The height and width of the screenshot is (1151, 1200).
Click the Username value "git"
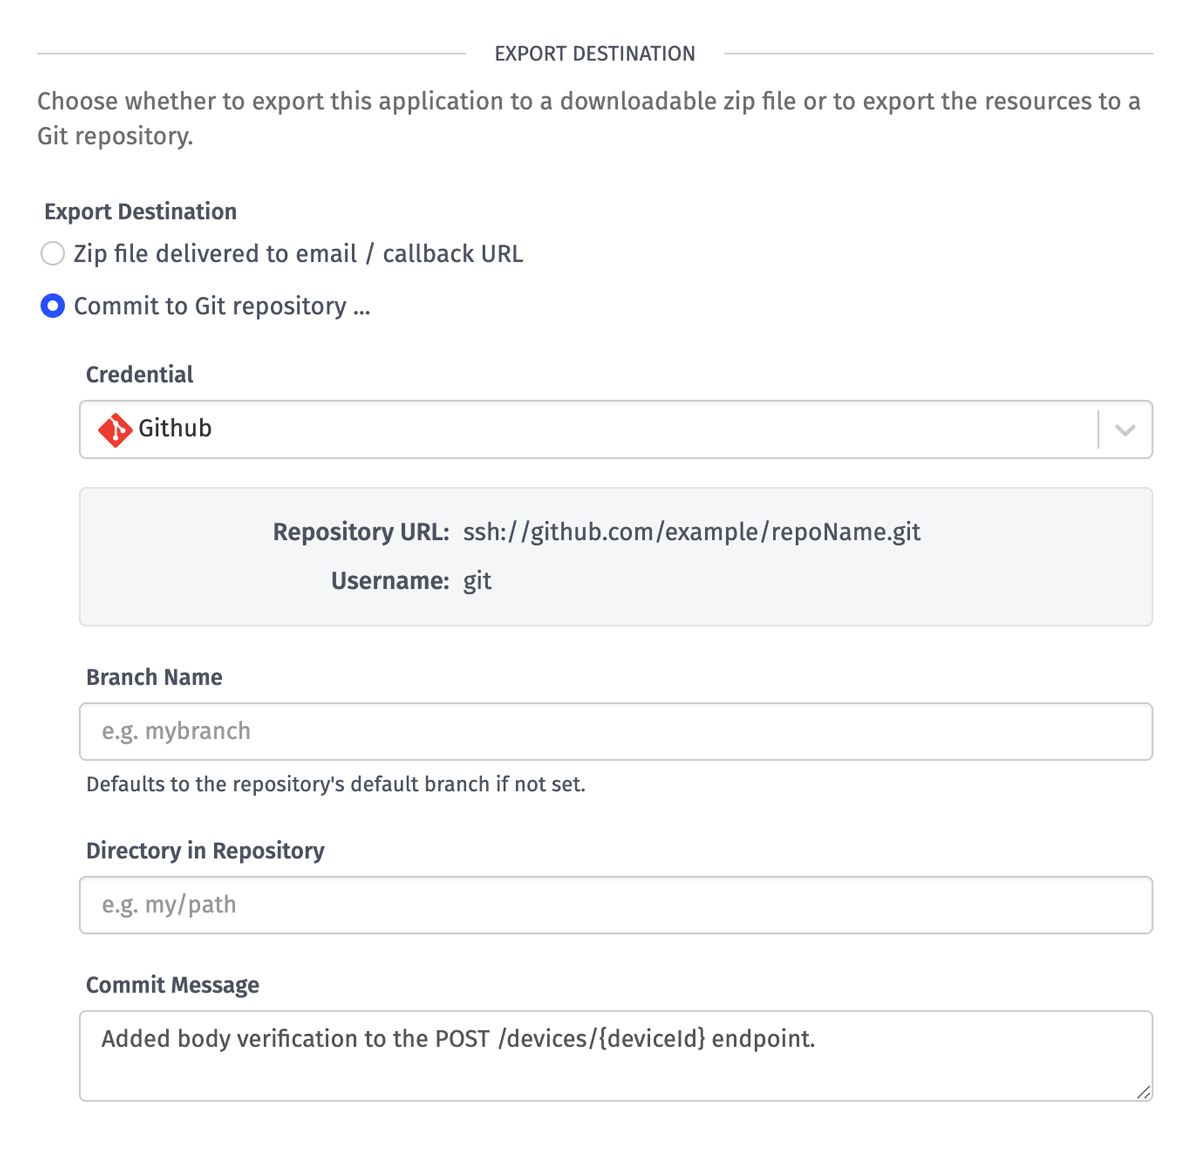click(x=477, y=581)
